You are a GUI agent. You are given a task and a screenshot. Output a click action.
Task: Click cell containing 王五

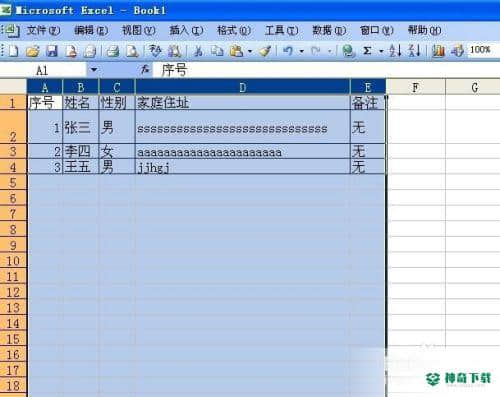point(81,167)
